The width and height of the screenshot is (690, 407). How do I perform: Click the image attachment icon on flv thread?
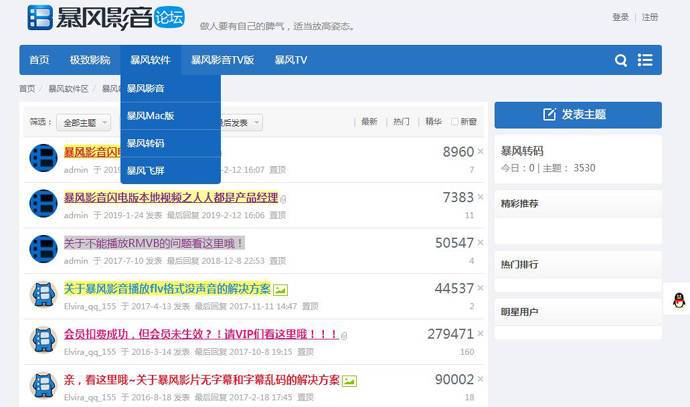281,290
